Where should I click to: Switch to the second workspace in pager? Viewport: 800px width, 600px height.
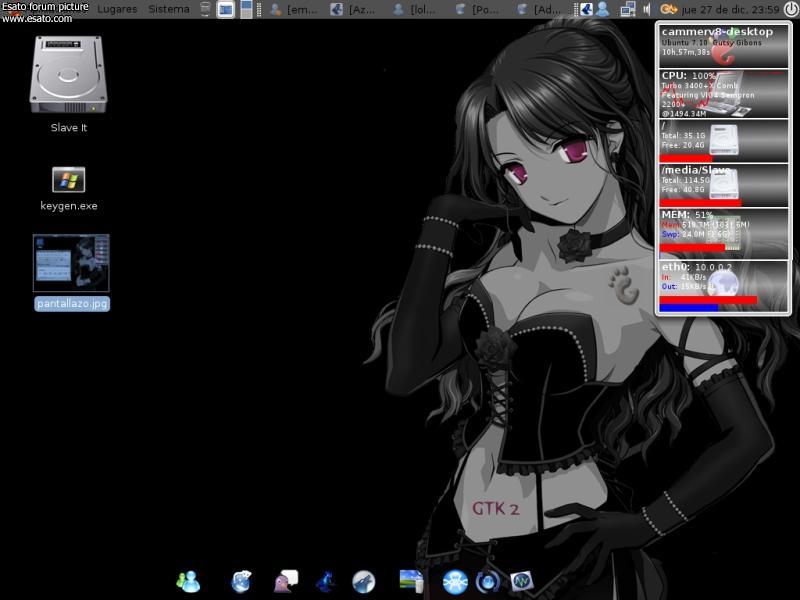point(246,14)
